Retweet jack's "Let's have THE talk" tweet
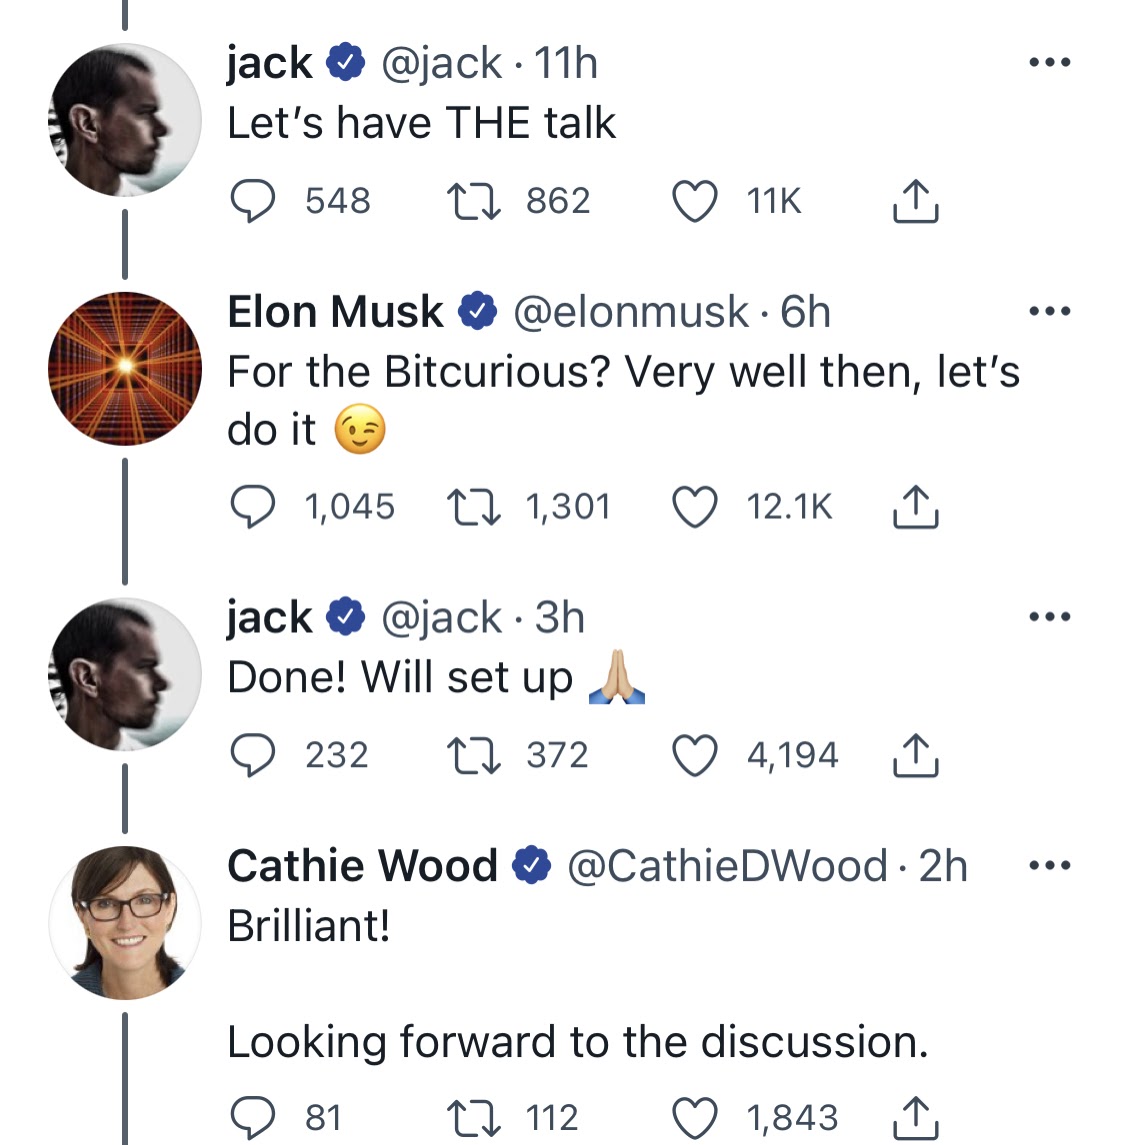 click(474, 201)
